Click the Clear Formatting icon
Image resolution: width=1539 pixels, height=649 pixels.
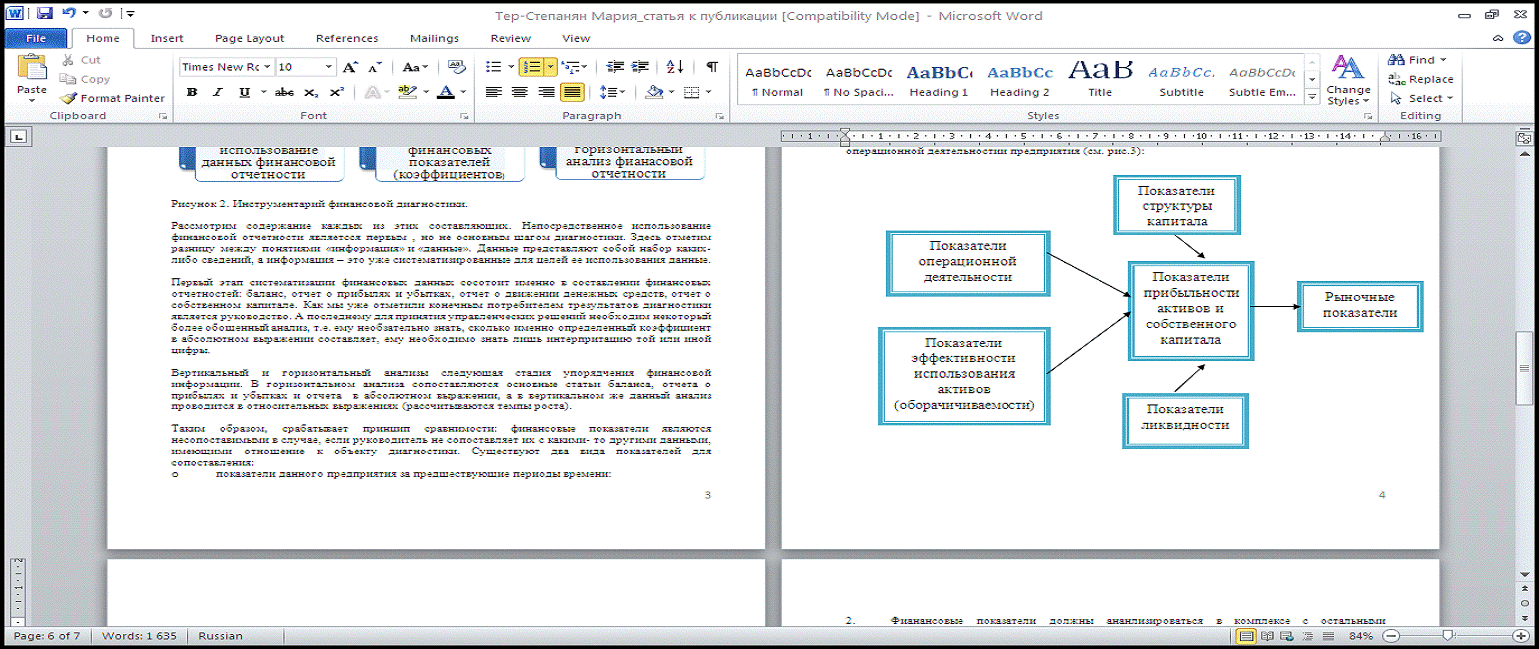pos(457,67)
